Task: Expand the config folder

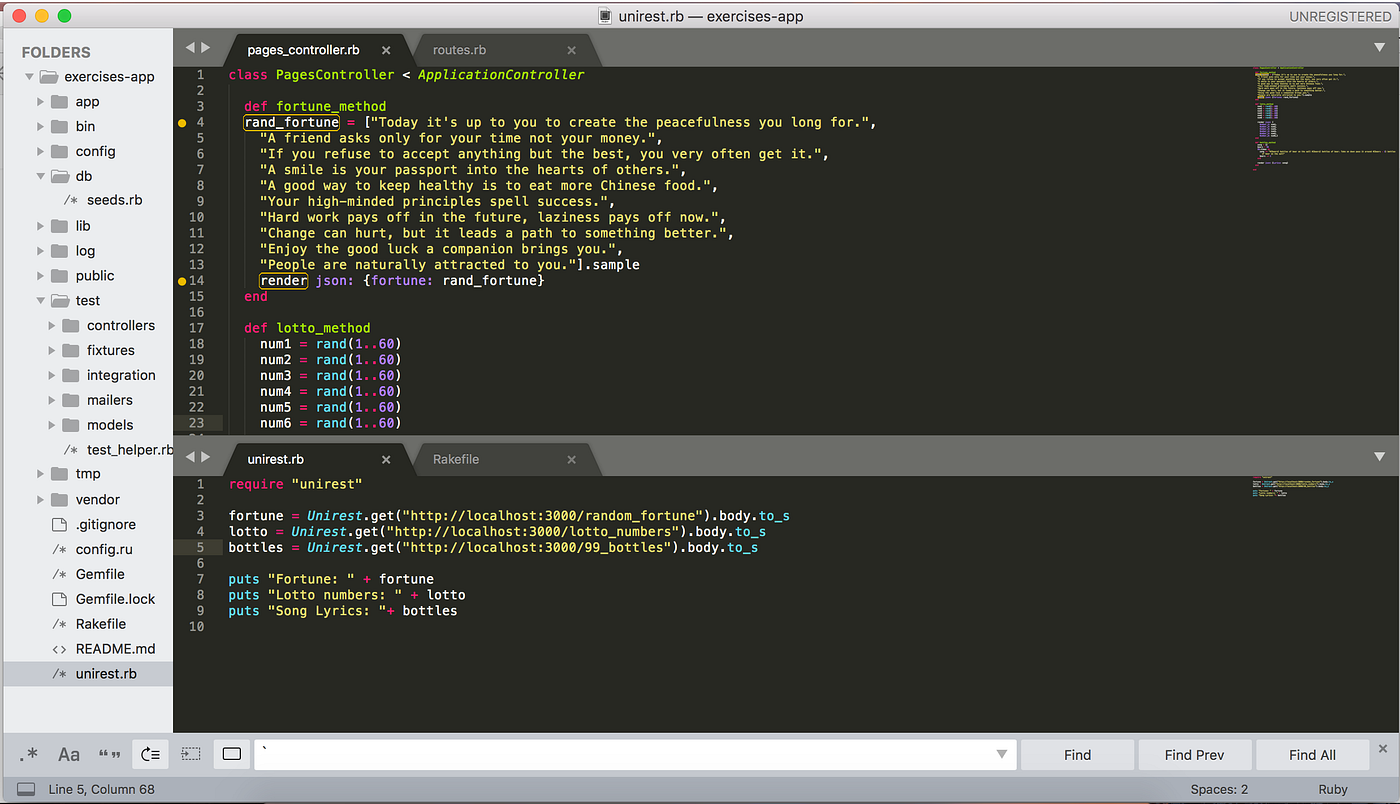Action: (41, 152)
